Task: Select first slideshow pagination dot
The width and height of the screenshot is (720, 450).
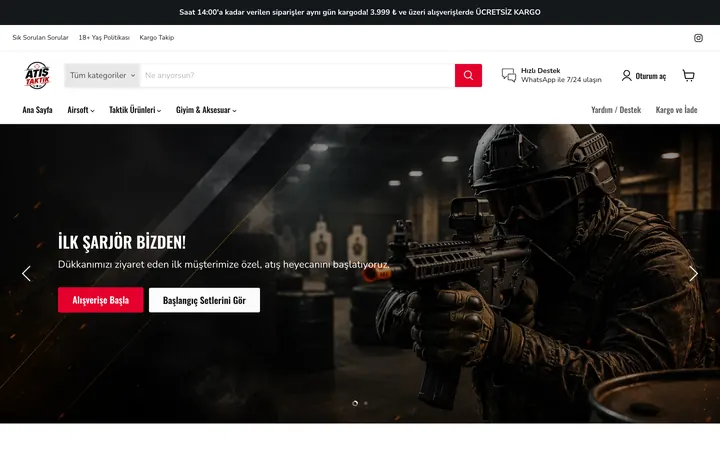Action: [x=355, y=403]
